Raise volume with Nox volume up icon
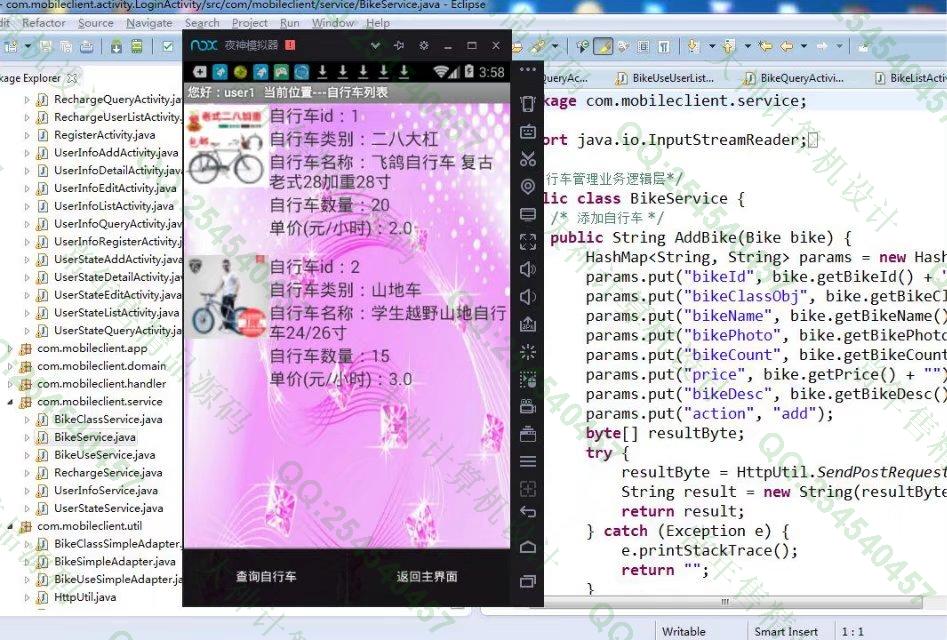Viewport: 947px width, 640px height. [x=528, y=269]
